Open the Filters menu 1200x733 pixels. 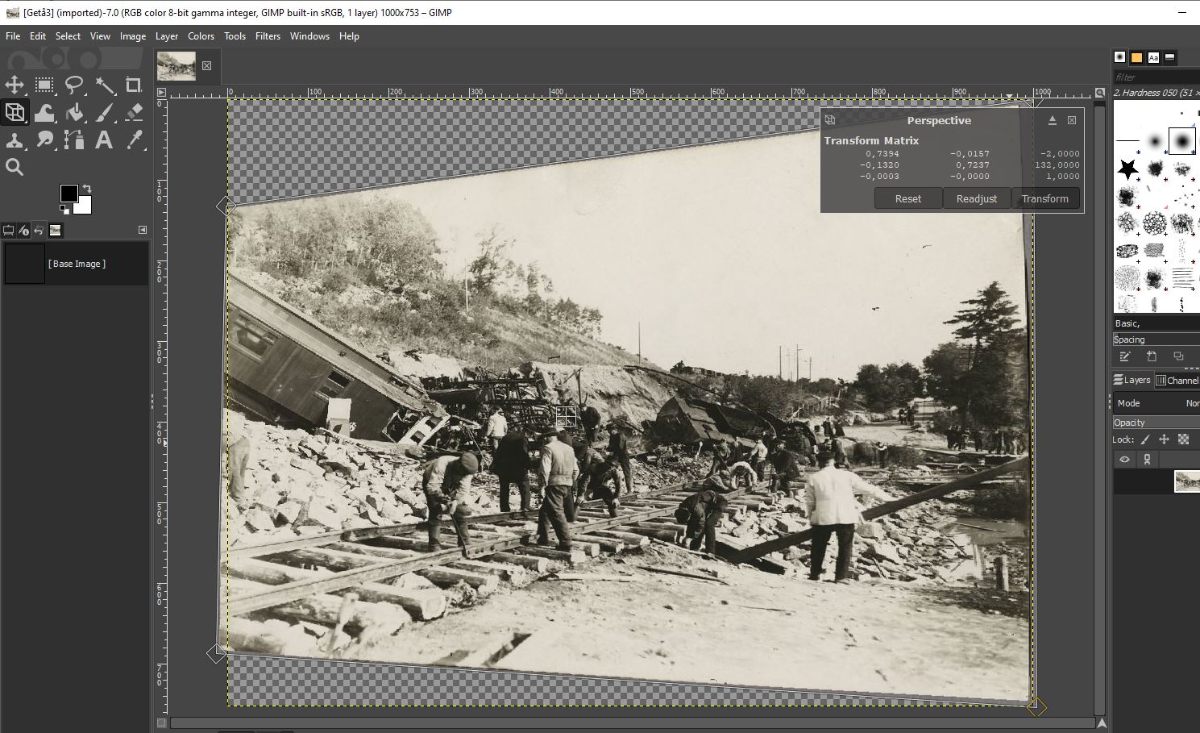[267, 36]
